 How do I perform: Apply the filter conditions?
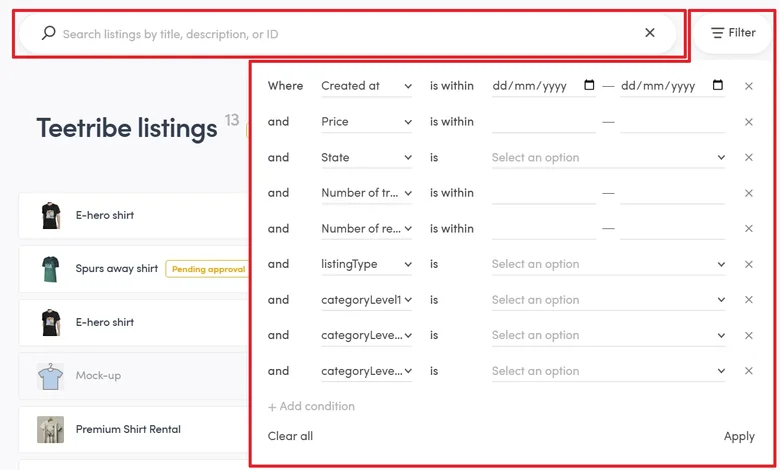click(739, 436)
